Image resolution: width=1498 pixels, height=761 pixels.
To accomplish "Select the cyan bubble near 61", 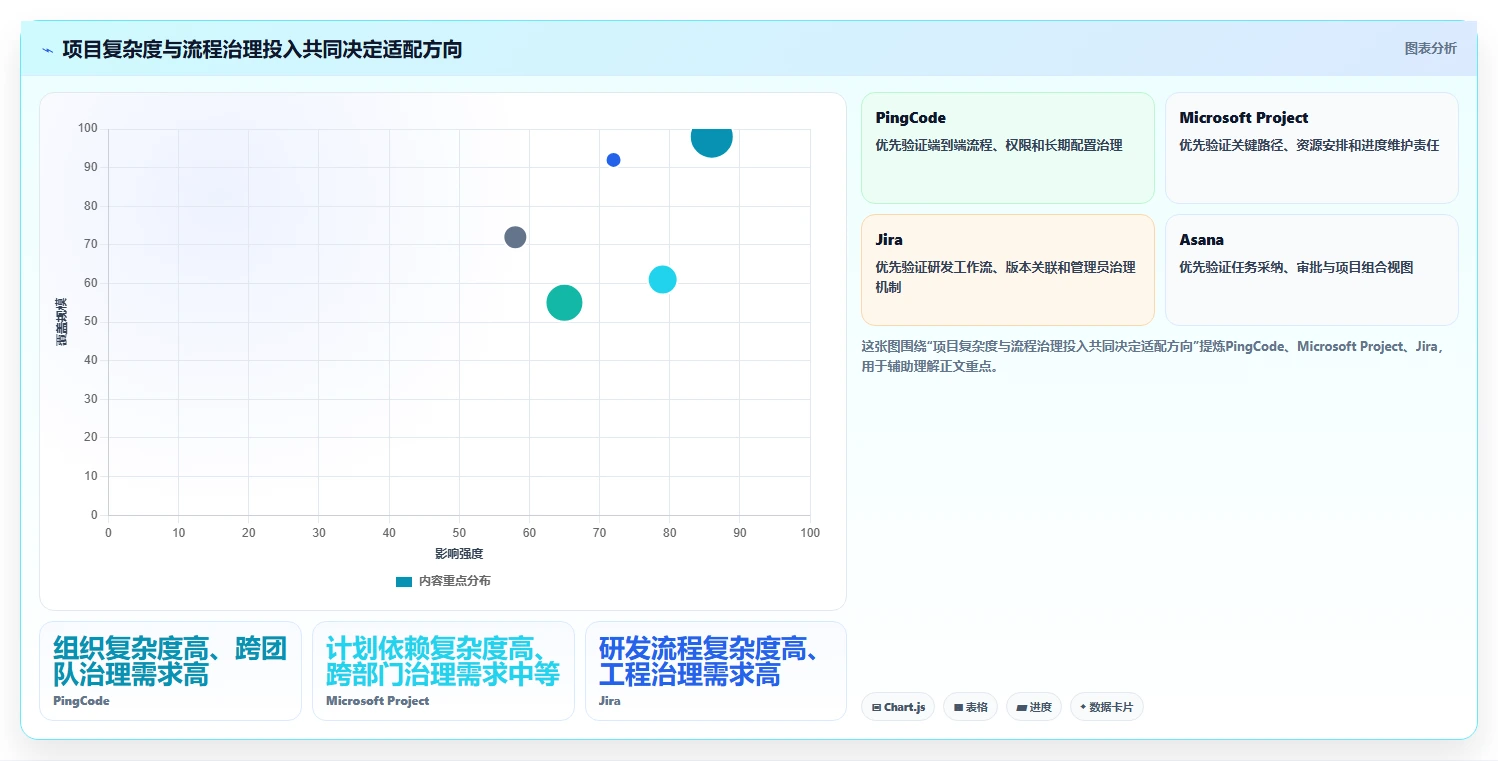I will point(662,280).
